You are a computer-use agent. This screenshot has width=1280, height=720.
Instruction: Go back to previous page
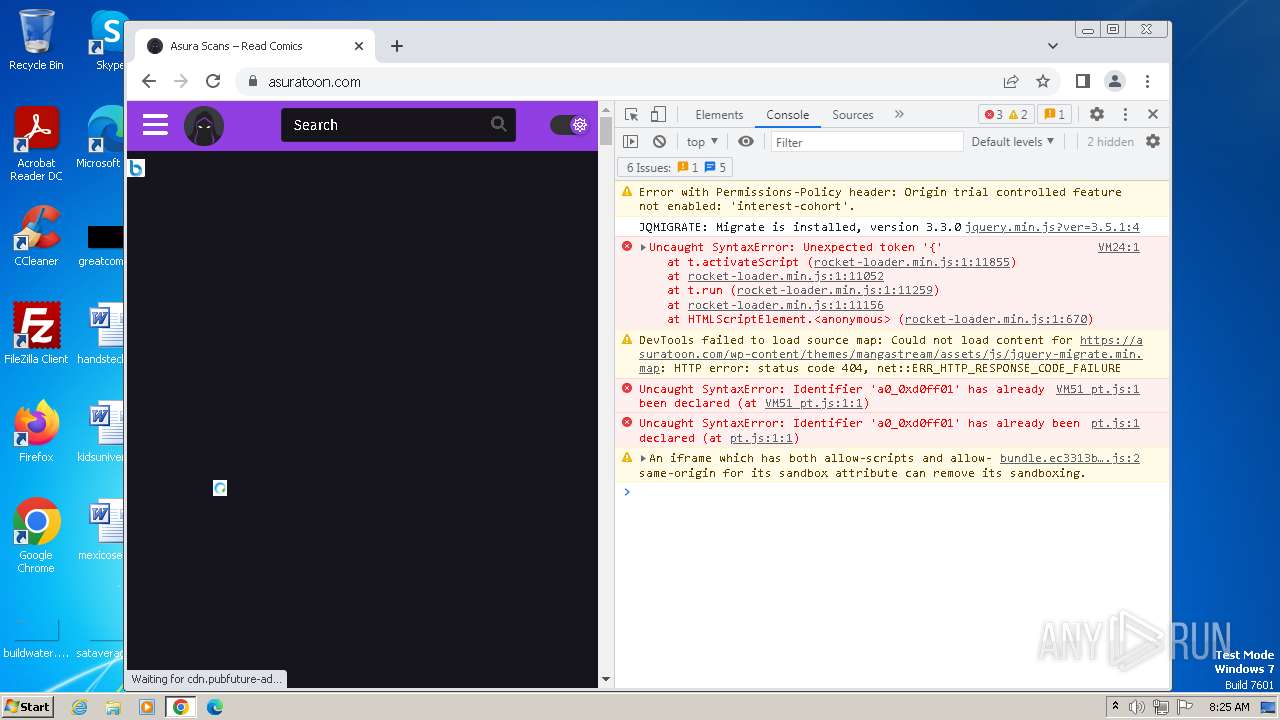[x=149, y=81]
